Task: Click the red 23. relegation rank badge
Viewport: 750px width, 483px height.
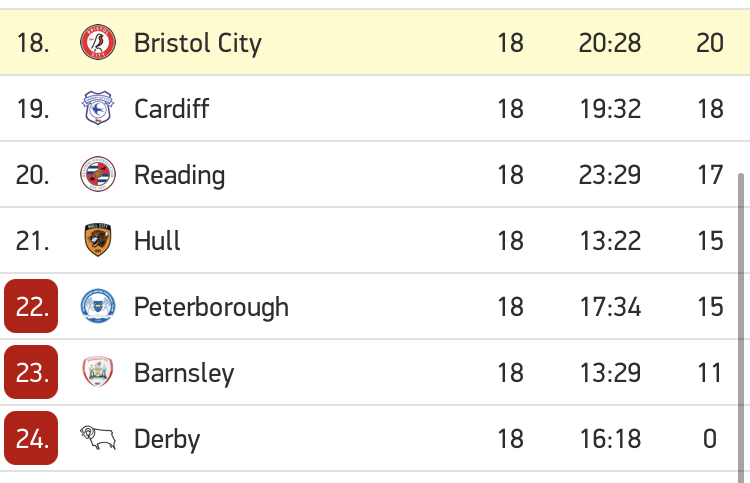Action: click(x=31, y=372)
